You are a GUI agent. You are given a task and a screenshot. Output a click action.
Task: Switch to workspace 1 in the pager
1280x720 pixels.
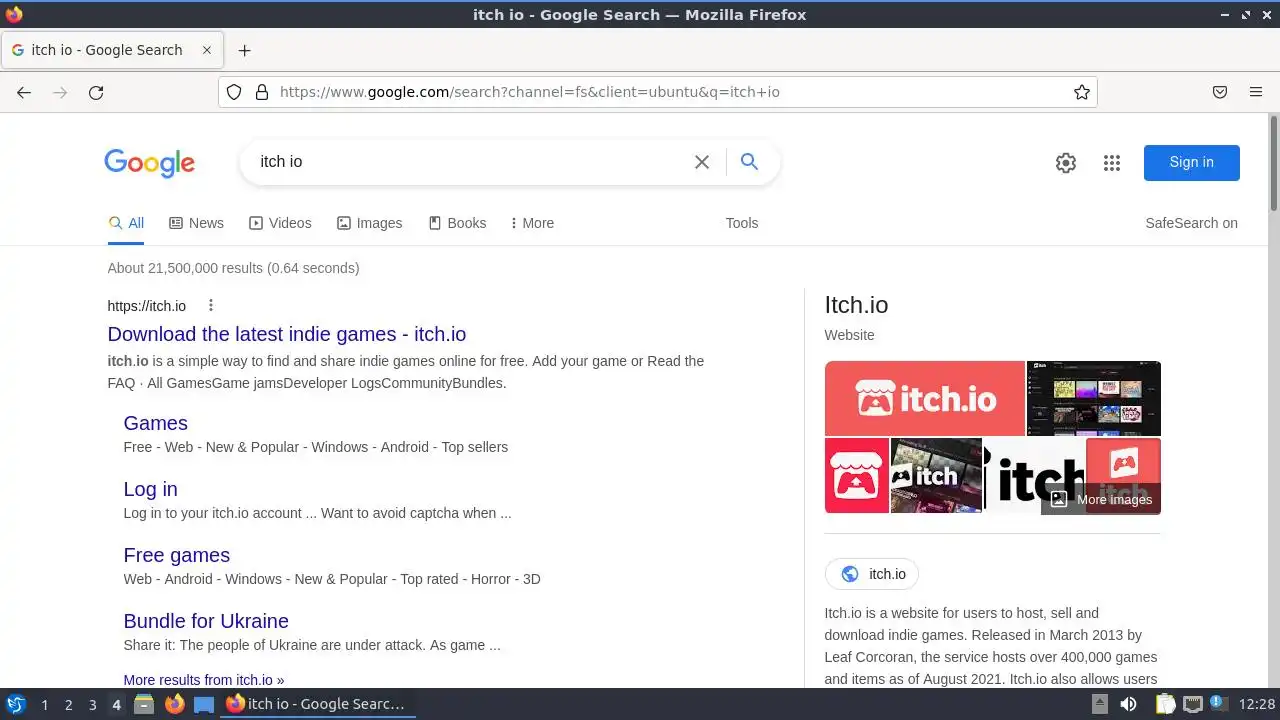point(44,705)
